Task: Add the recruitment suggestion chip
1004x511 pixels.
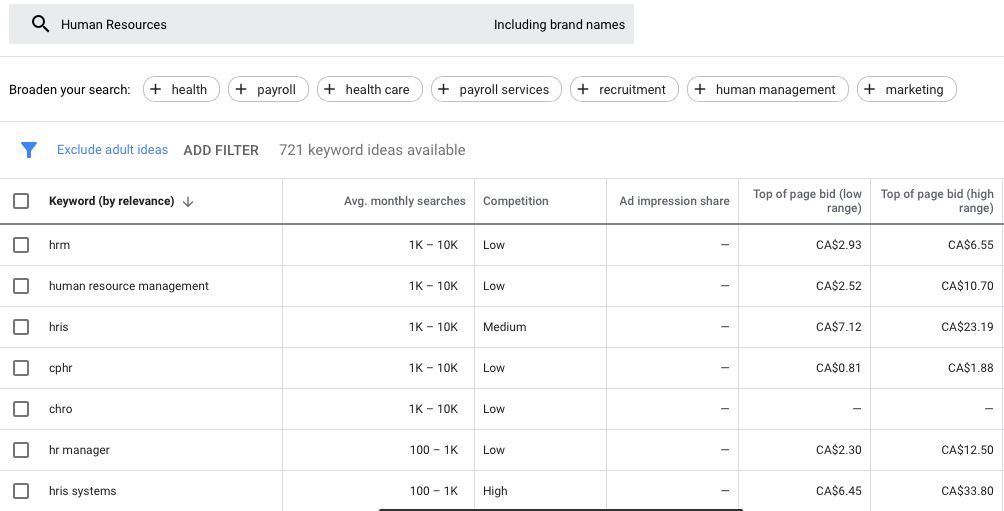Action: point(624,89)
